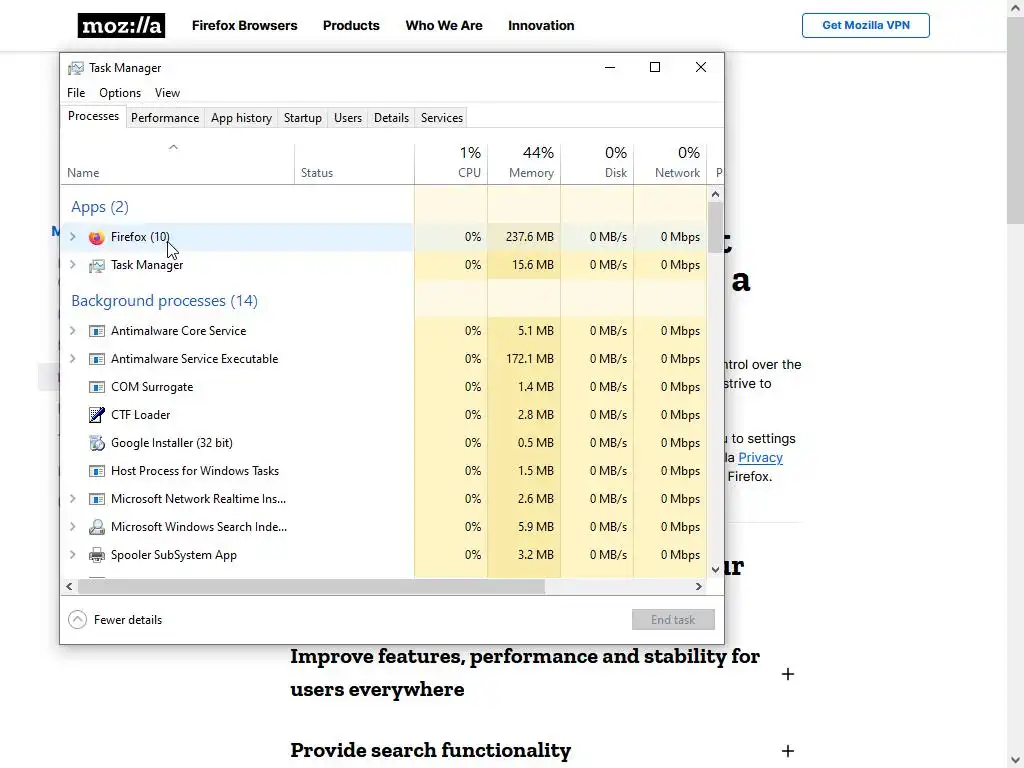The width and height of the screenshot is (1024, 768).
Task: Click the Google Installer process icon
Action: (x=97, y=443)
